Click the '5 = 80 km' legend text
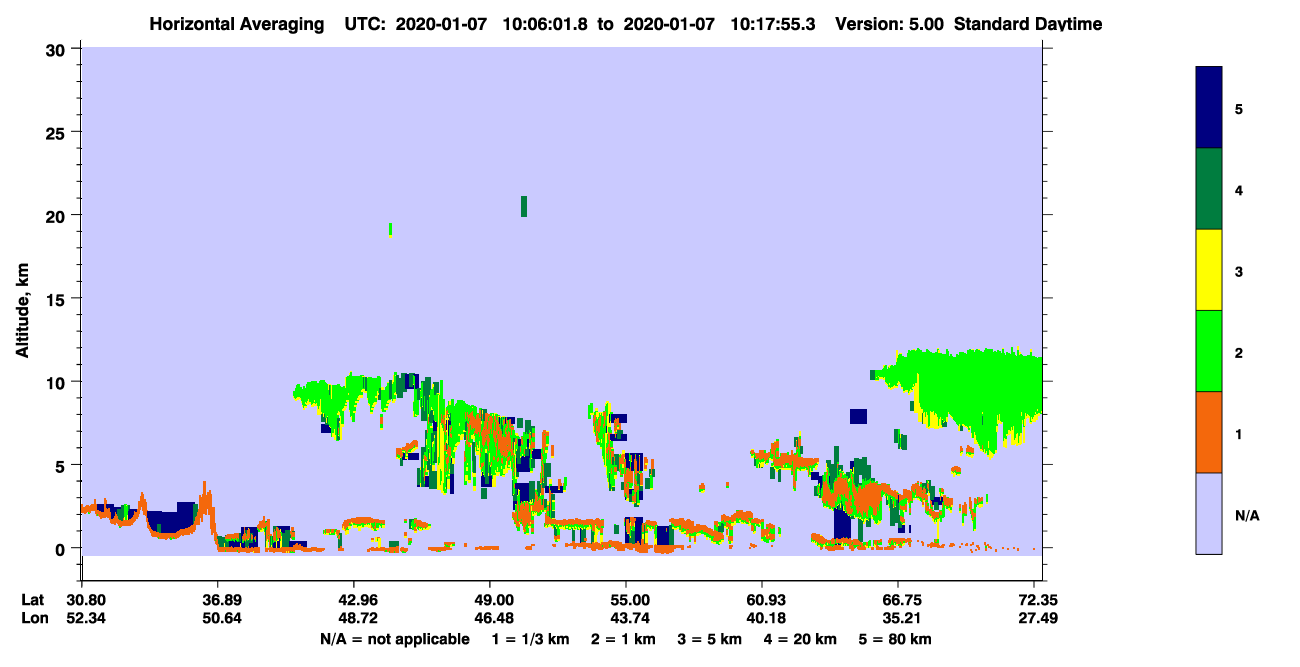The width and height of the screenshot is (1300, 667). [x=895, y=639]
